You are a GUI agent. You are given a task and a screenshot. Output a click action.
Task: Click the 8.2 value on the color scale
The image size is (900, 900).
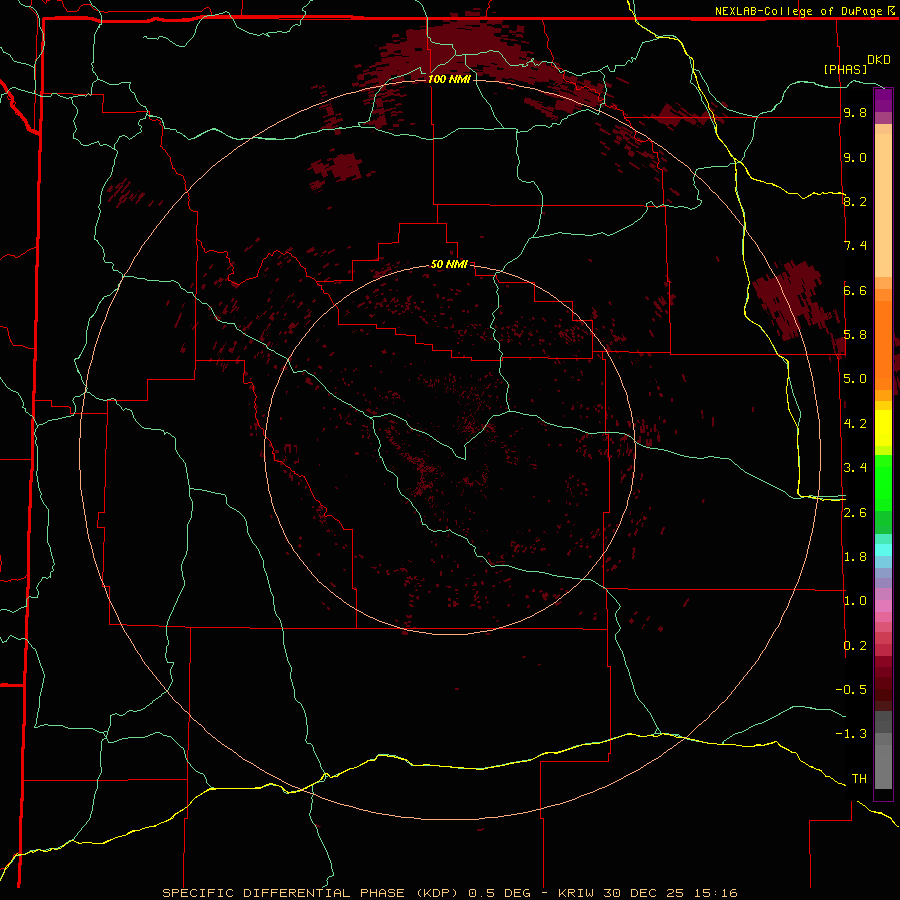pyautogui.click(x=855, y=201)
